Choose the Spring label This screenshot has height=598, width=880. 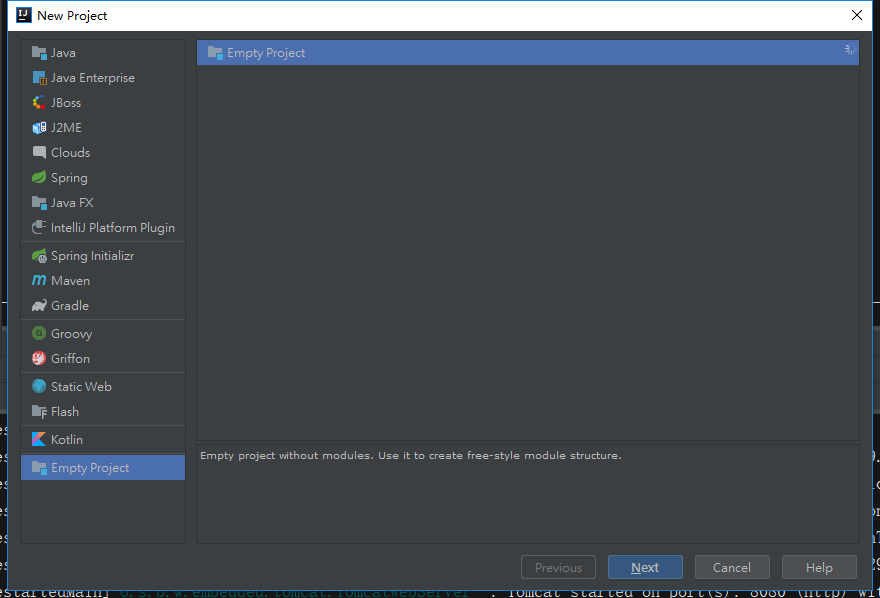[69, 178]
